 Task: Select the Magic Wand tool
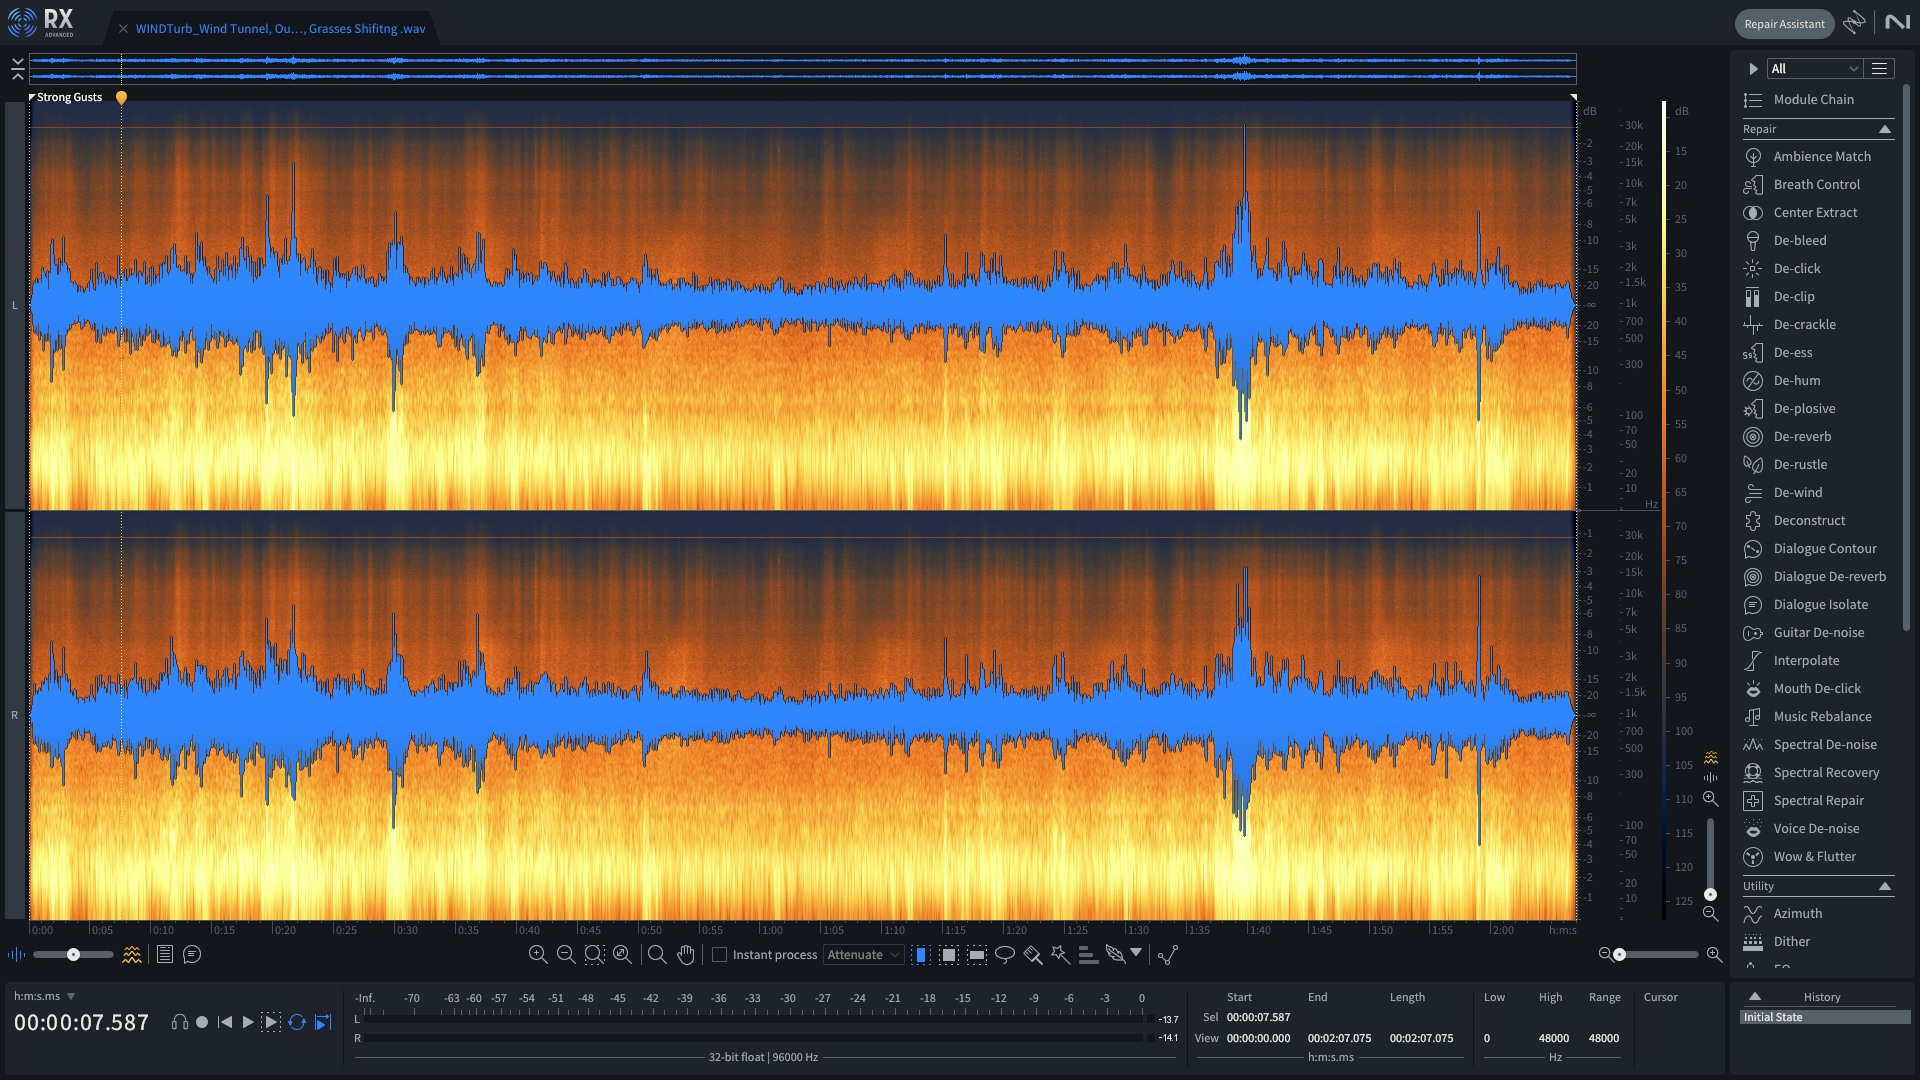[1060, 955]
